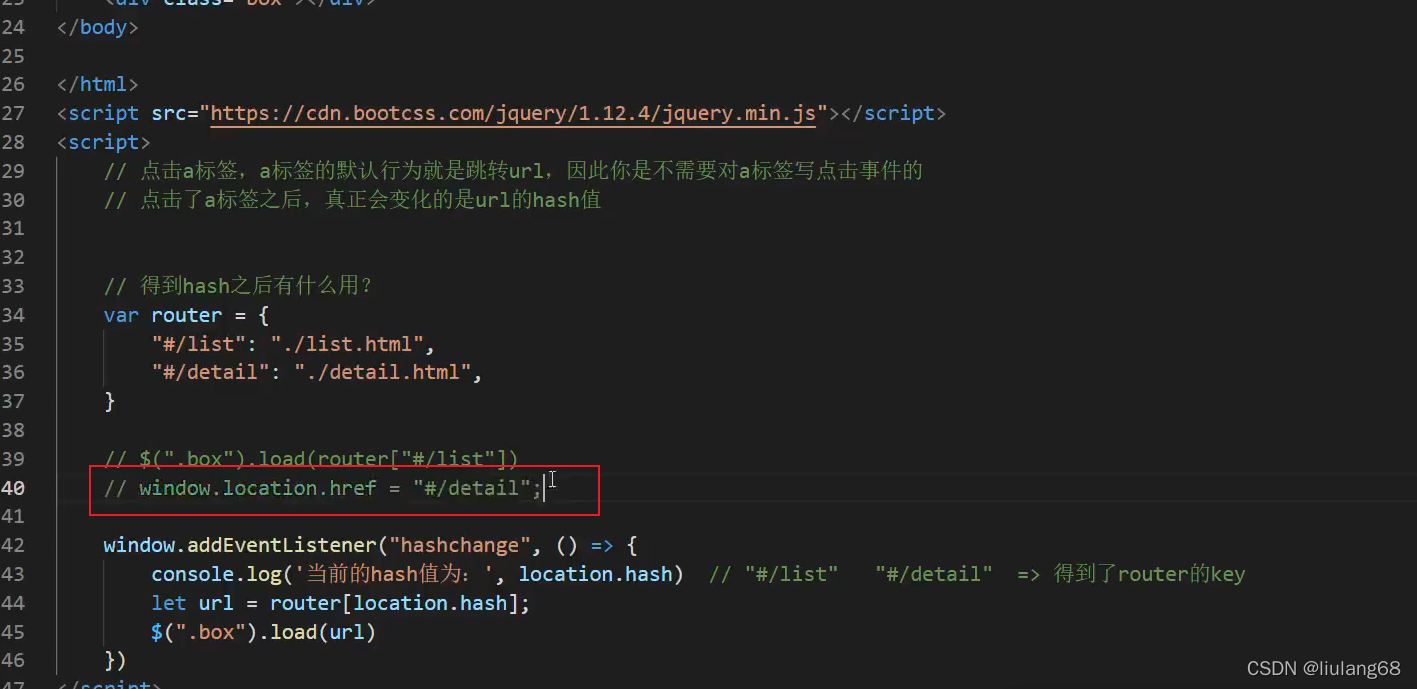Click line number 27 in the gutter

(13, 113)
